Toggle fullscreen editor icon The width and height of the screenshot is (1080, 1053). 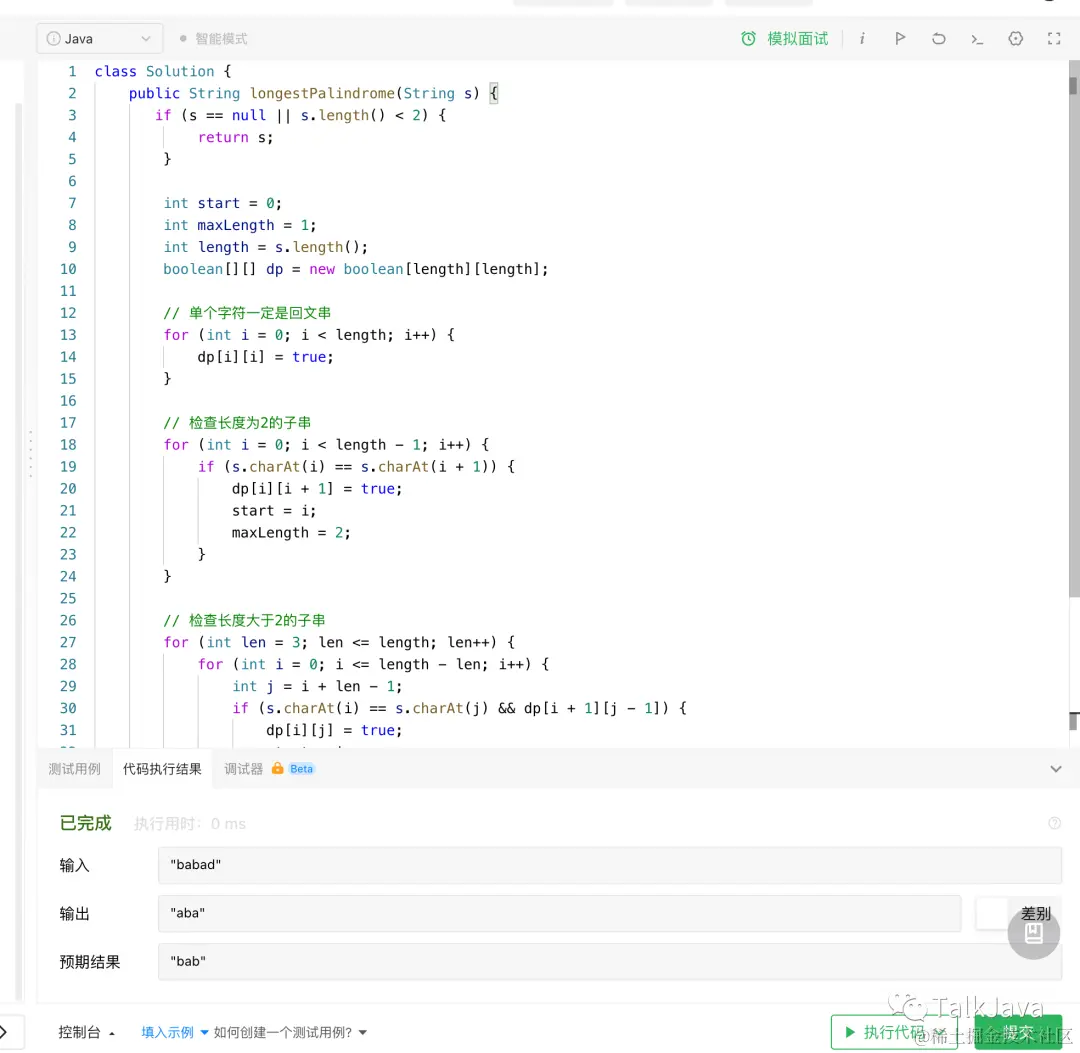pyautogui.click(x=1054, y=39)
